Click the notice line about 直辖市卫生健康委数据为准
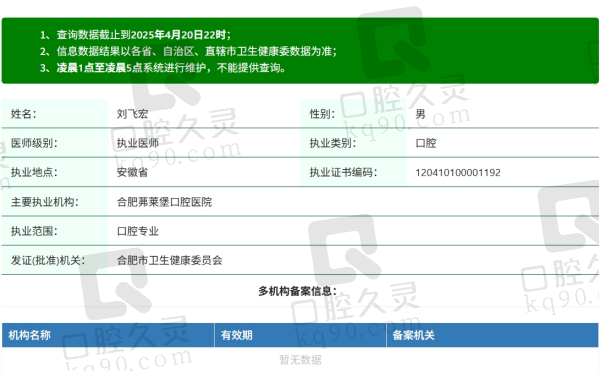600x372 pixels. 188,51
